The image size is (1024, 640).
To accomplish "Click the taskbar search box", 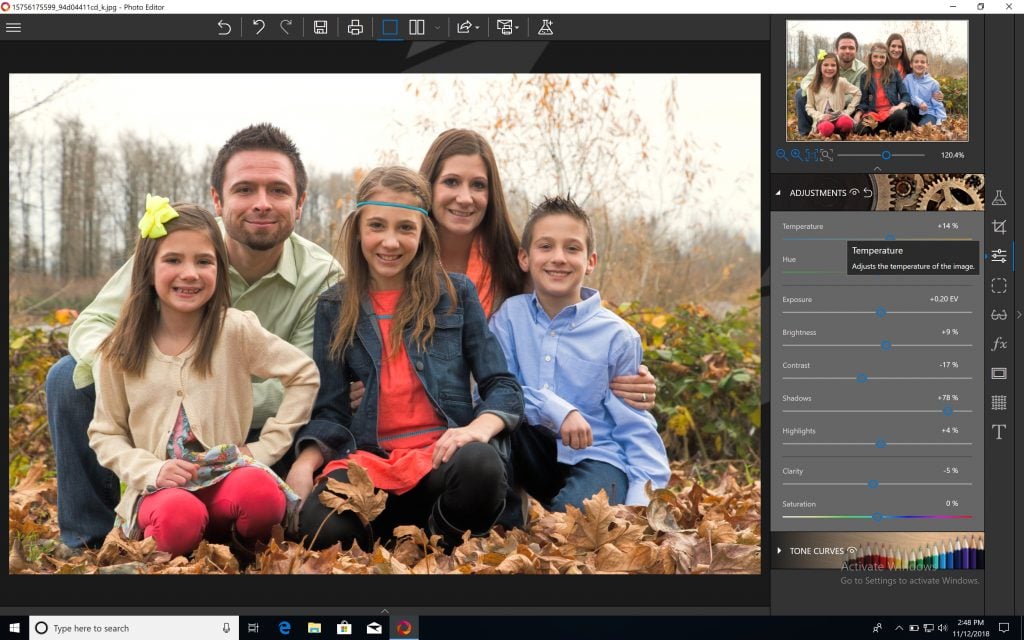I will (x=133, y=628).
